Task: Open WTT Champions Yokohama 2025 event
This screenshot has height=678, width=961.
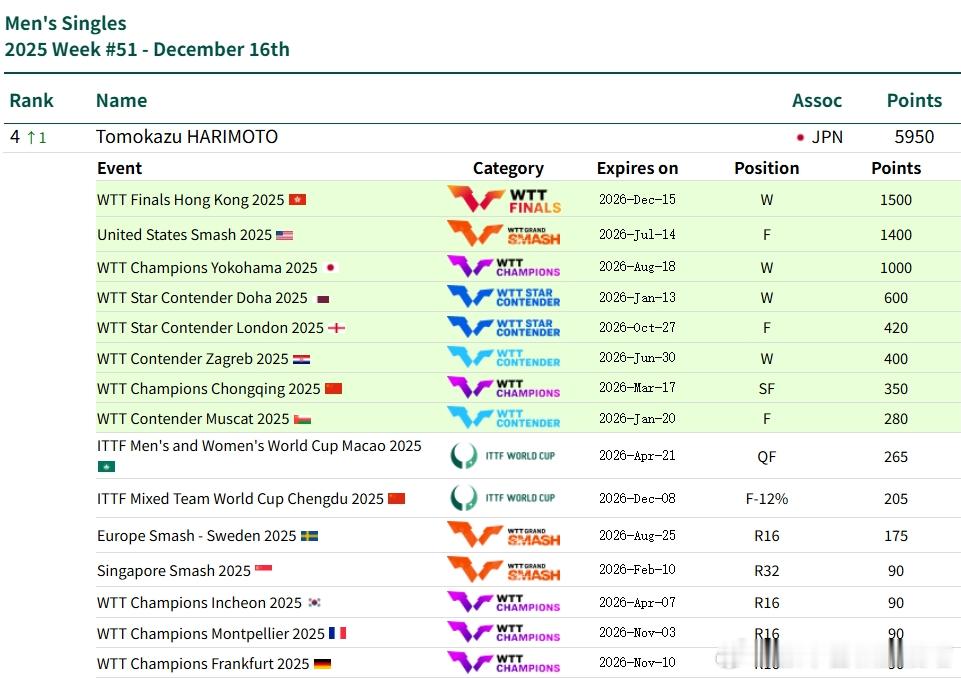Action: (x=207, y=268)
